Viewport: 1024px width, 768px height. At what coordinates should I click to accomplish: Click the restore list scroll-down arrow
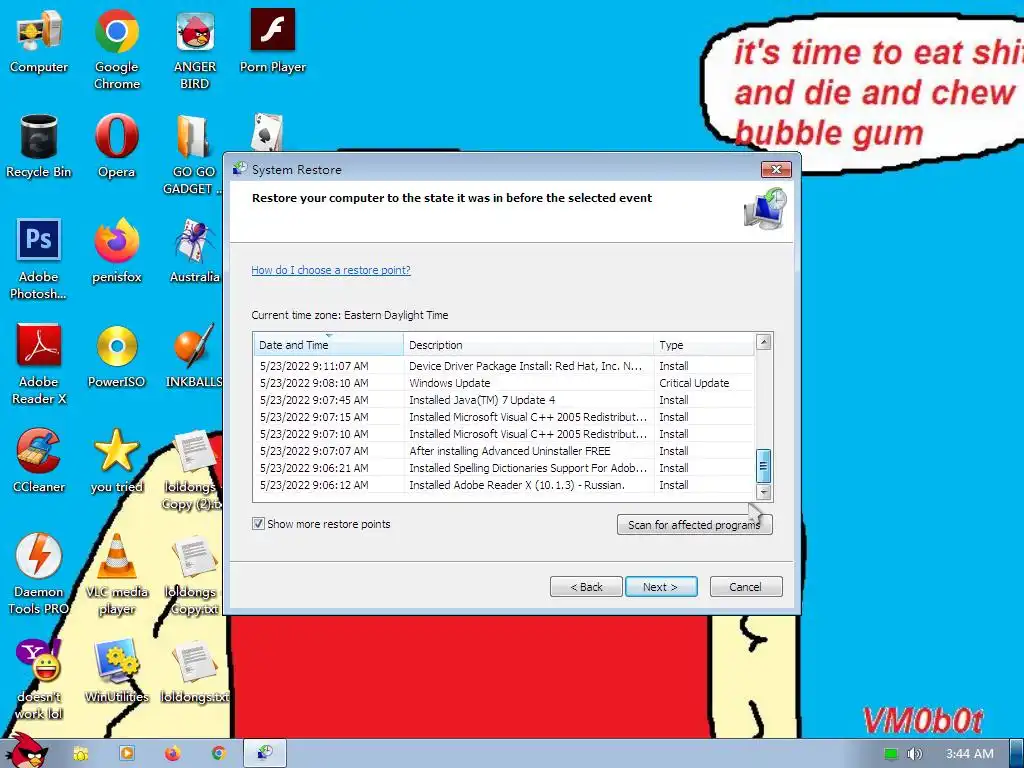pos(763,492)
